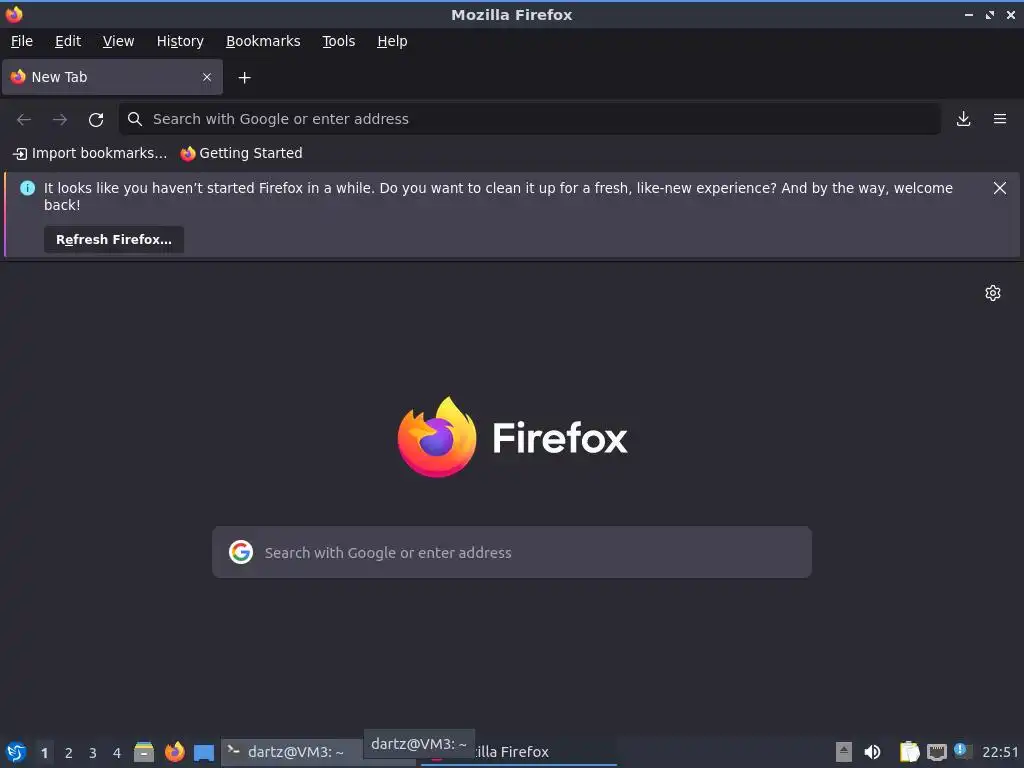Switch to workspace 2
This screenshot has width=1024, height=768.
69,753
